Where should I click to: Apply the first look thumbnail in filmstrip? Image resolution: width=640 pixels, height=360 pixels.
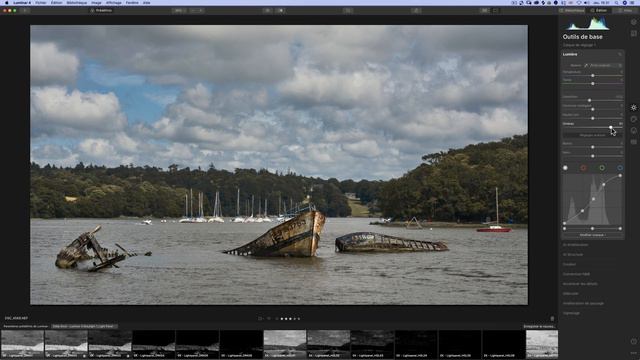coord(22,344)
